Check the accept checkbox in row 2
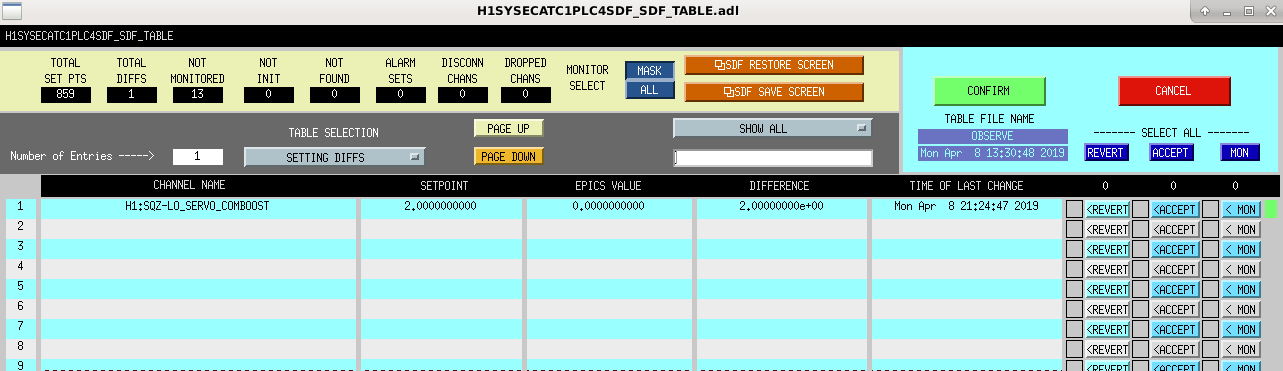This screenshot has height=371, width=1283. click(1140, 229)
